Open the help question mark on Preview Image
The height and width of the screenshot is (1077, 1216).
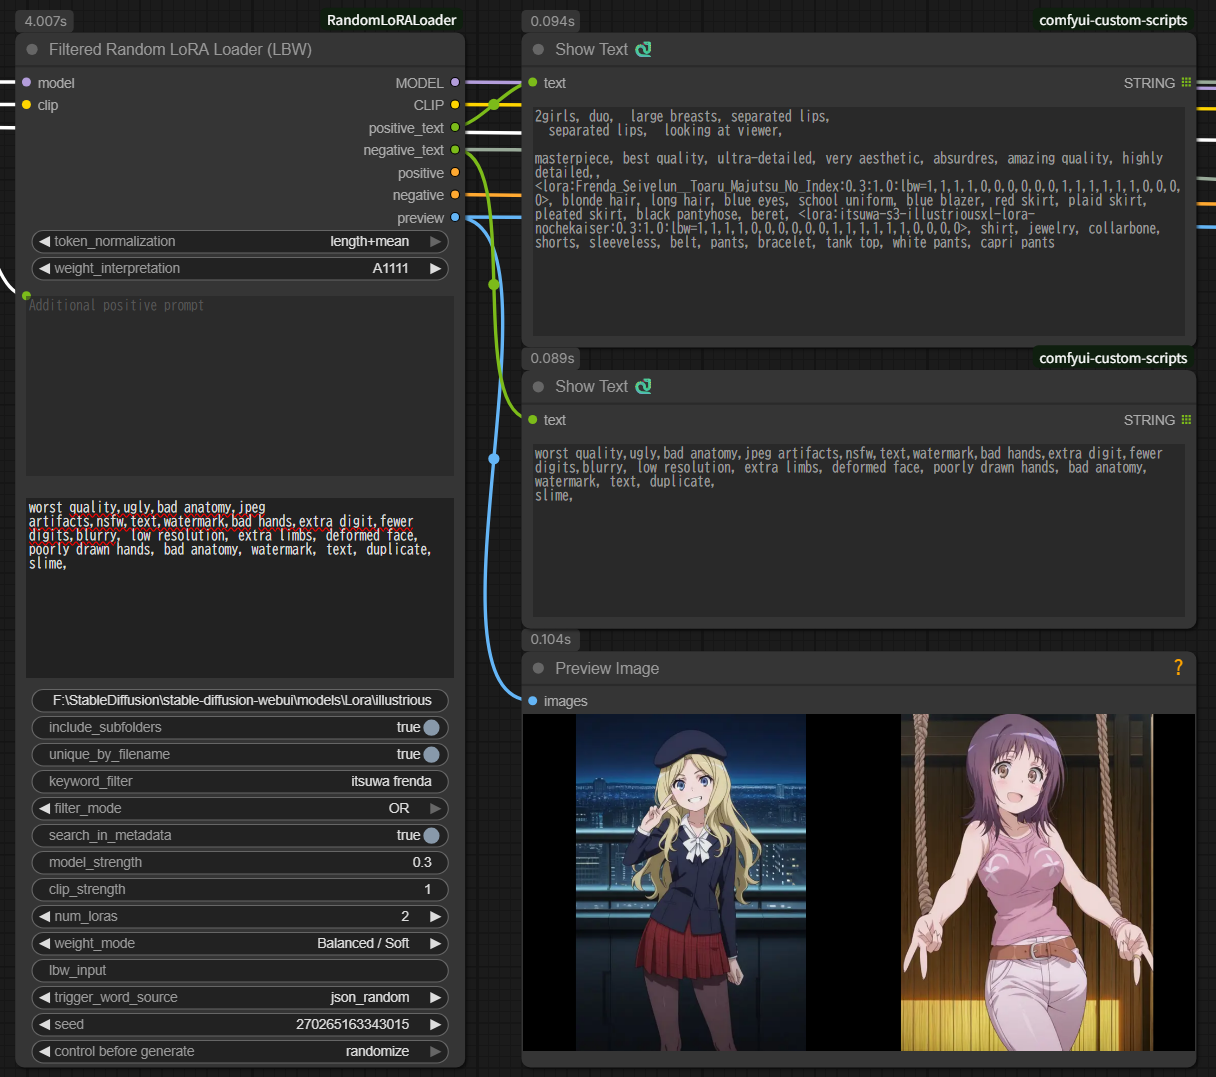[x=1178, y=668]
